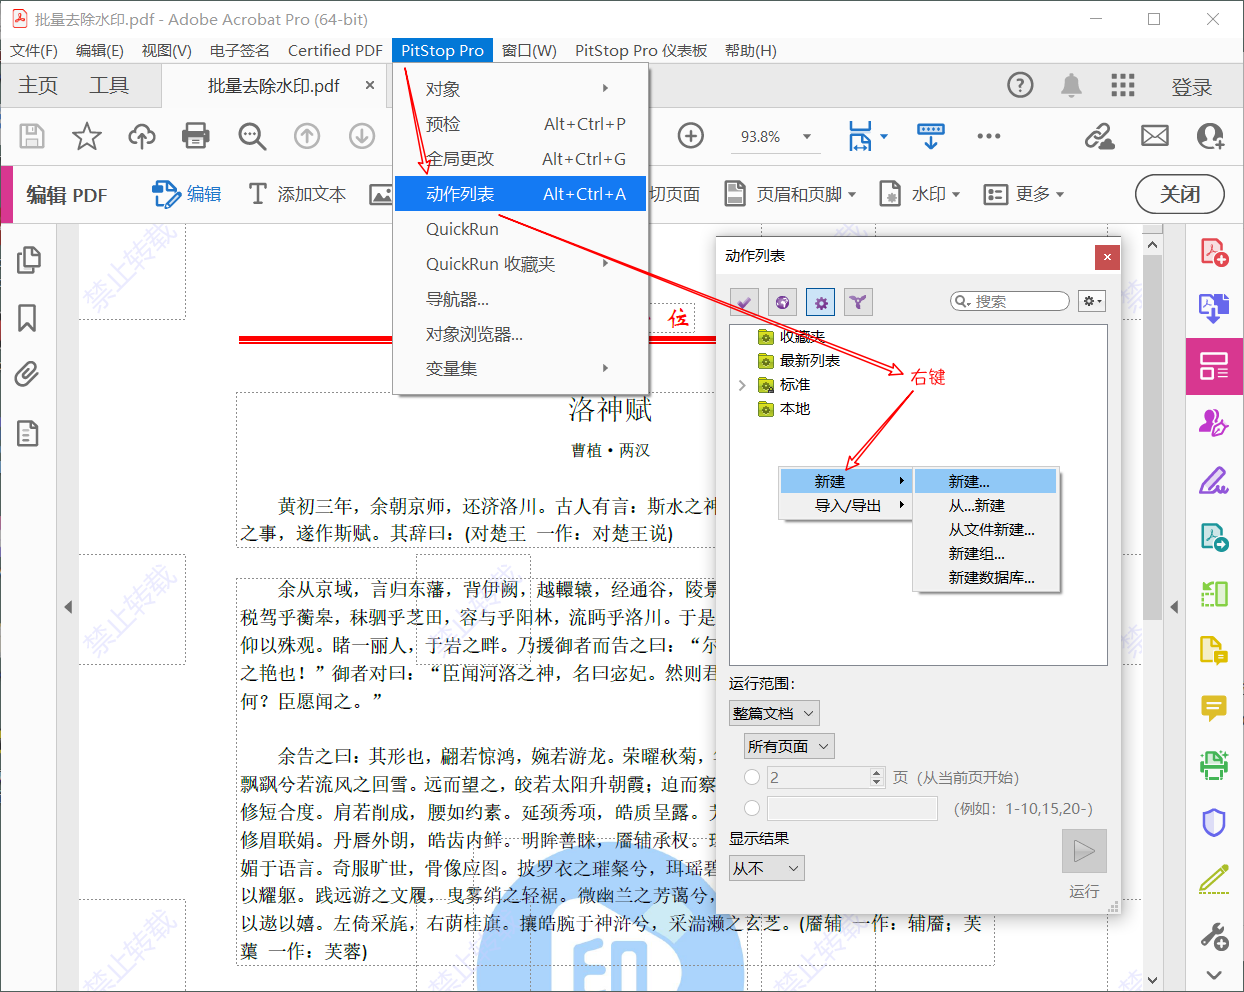Click the Comment speech bubble tool icon
The image size is (1244, 992).
tap(1214, 708)
